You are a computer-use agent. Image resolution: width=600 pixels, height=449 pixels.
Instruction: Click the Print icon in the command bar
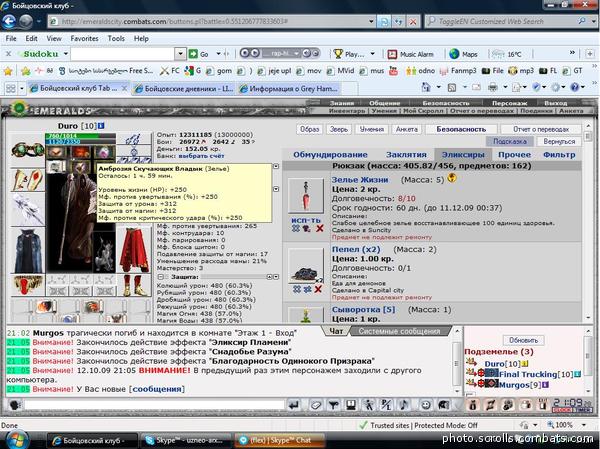point(493,88)
